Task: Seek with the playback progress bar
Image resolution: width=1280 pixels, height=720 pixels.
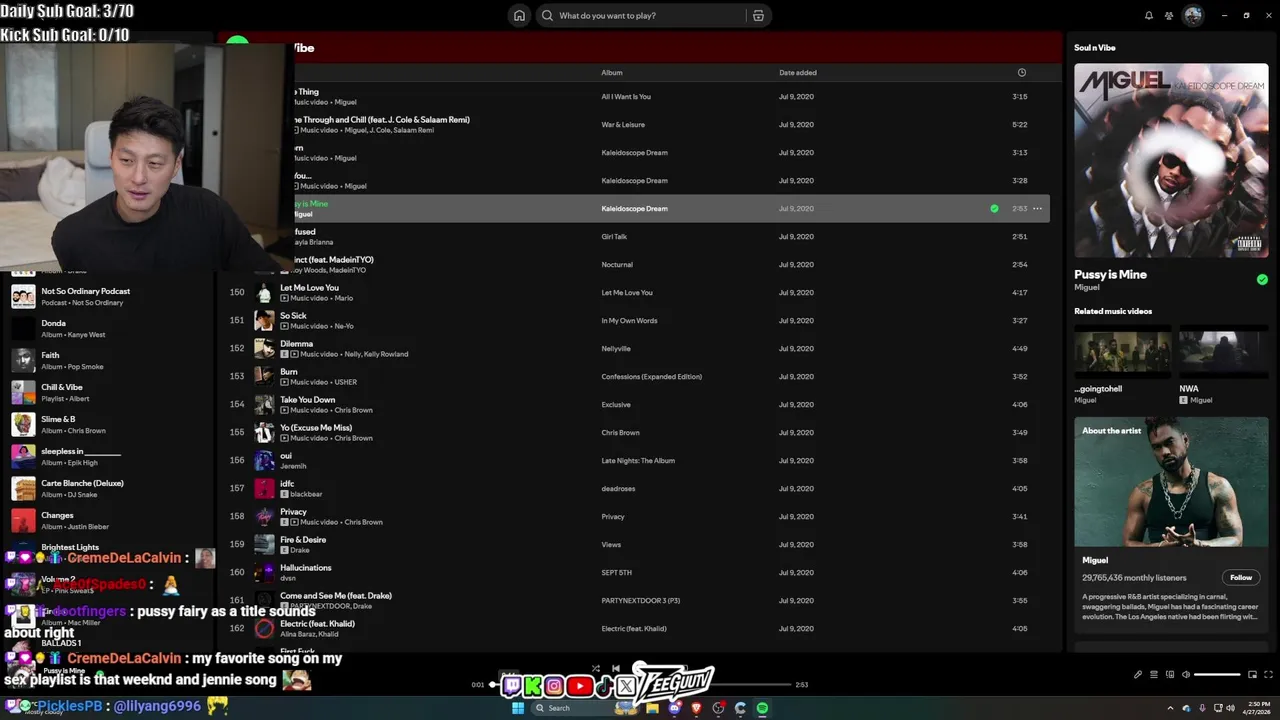Action: click(640, 685)
